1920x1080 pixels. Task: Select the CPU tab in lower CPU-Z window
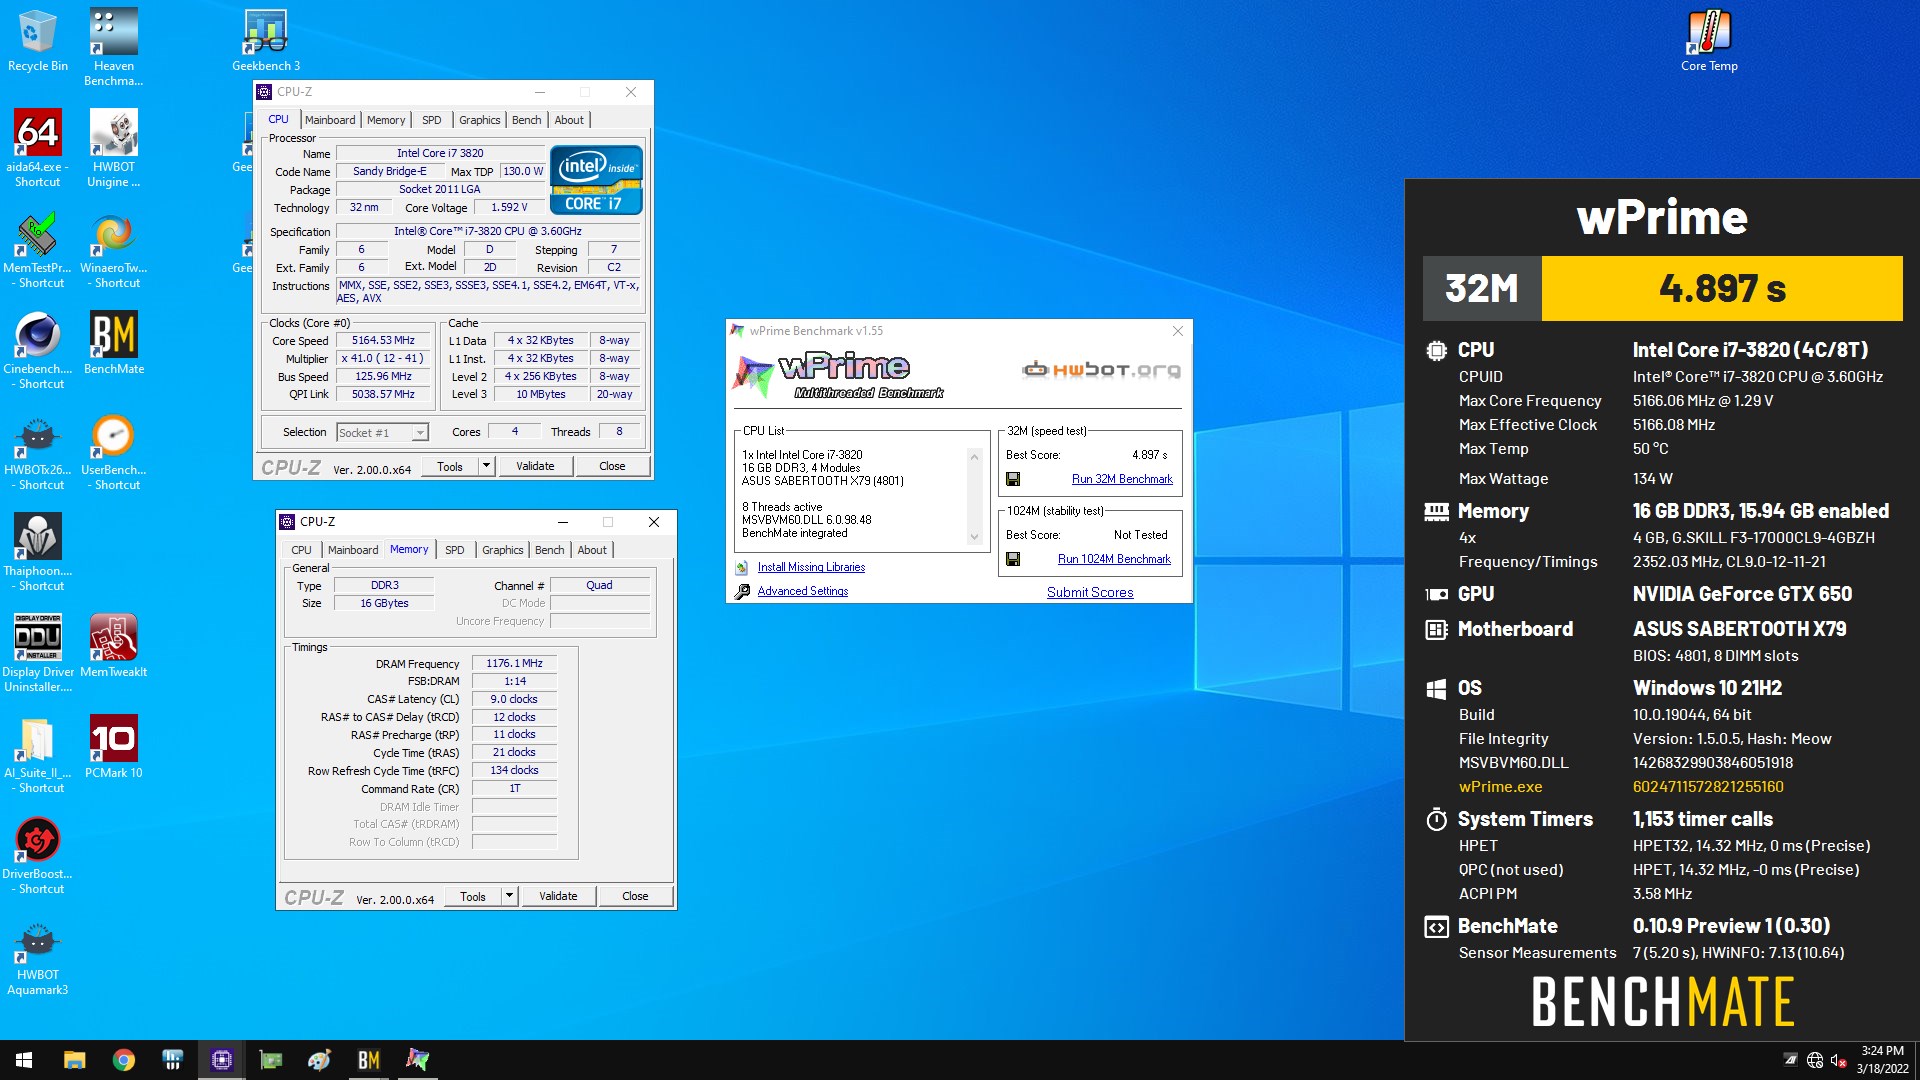click(301, 550)
